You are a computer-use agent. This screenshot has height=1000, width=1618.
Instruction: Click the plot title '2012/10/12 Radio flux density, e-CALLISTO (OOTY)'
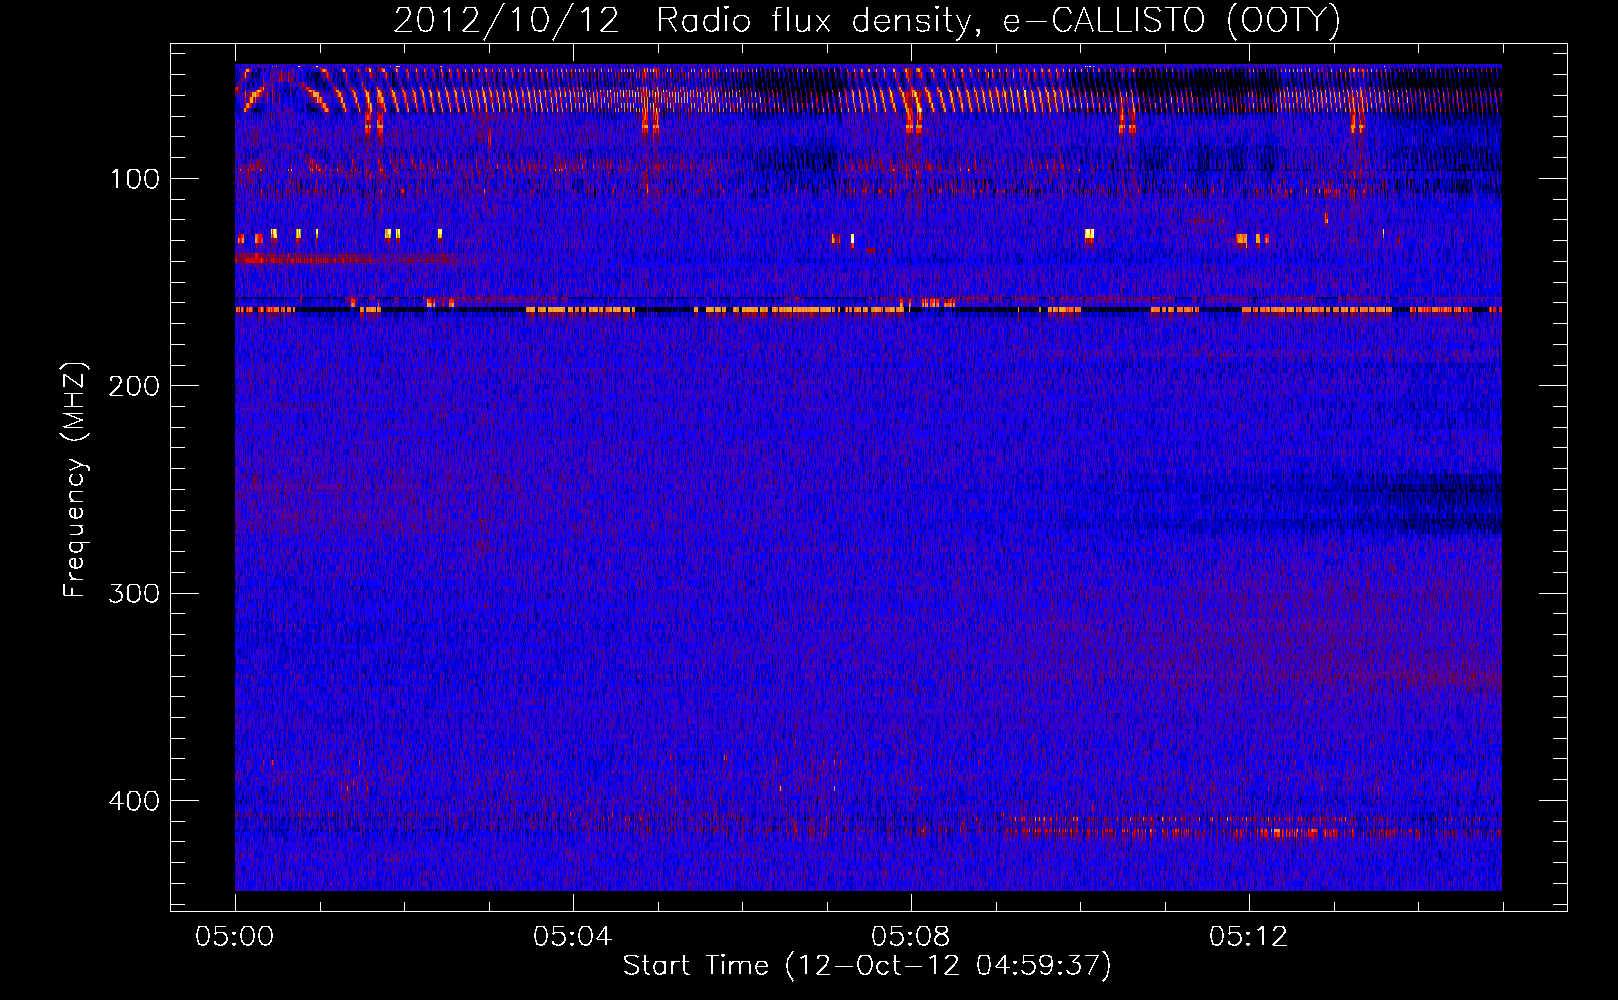click(x=867, y=21)
